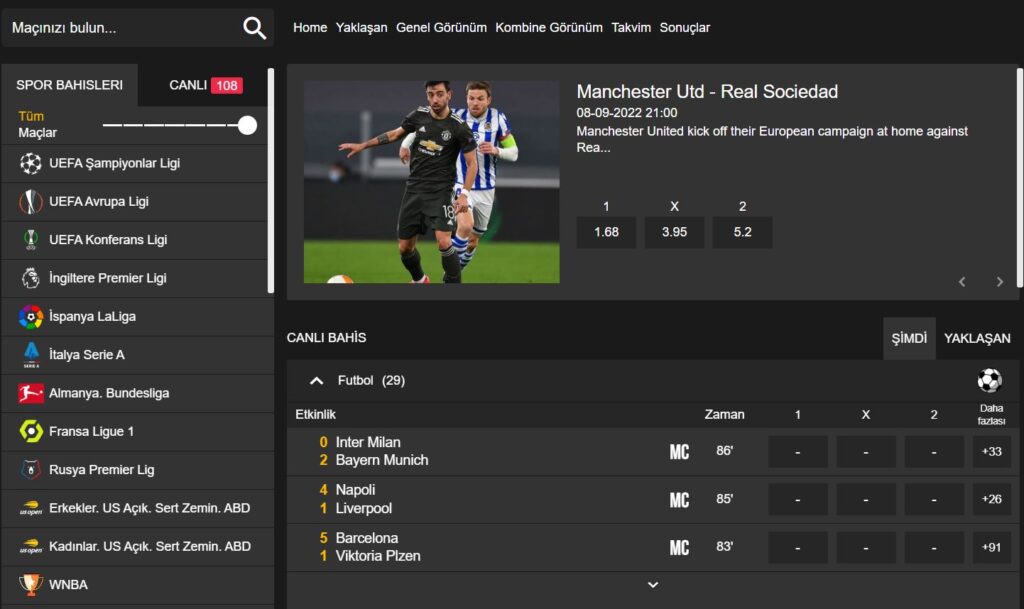Viewport: 1024px width, 609px height.
Task: Open match center for Inter Milan game
Action: coord(679,452)
